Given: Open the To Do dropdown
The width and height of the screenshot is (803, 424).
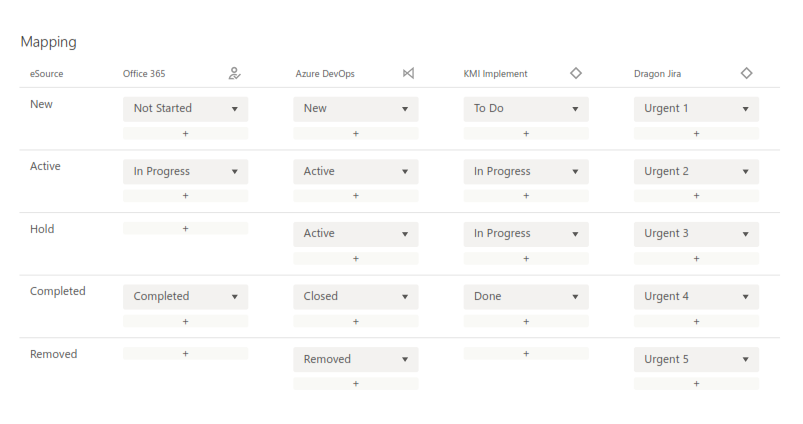Looking at the screenshot, I should pyautogui.click(x=526, y=108).
